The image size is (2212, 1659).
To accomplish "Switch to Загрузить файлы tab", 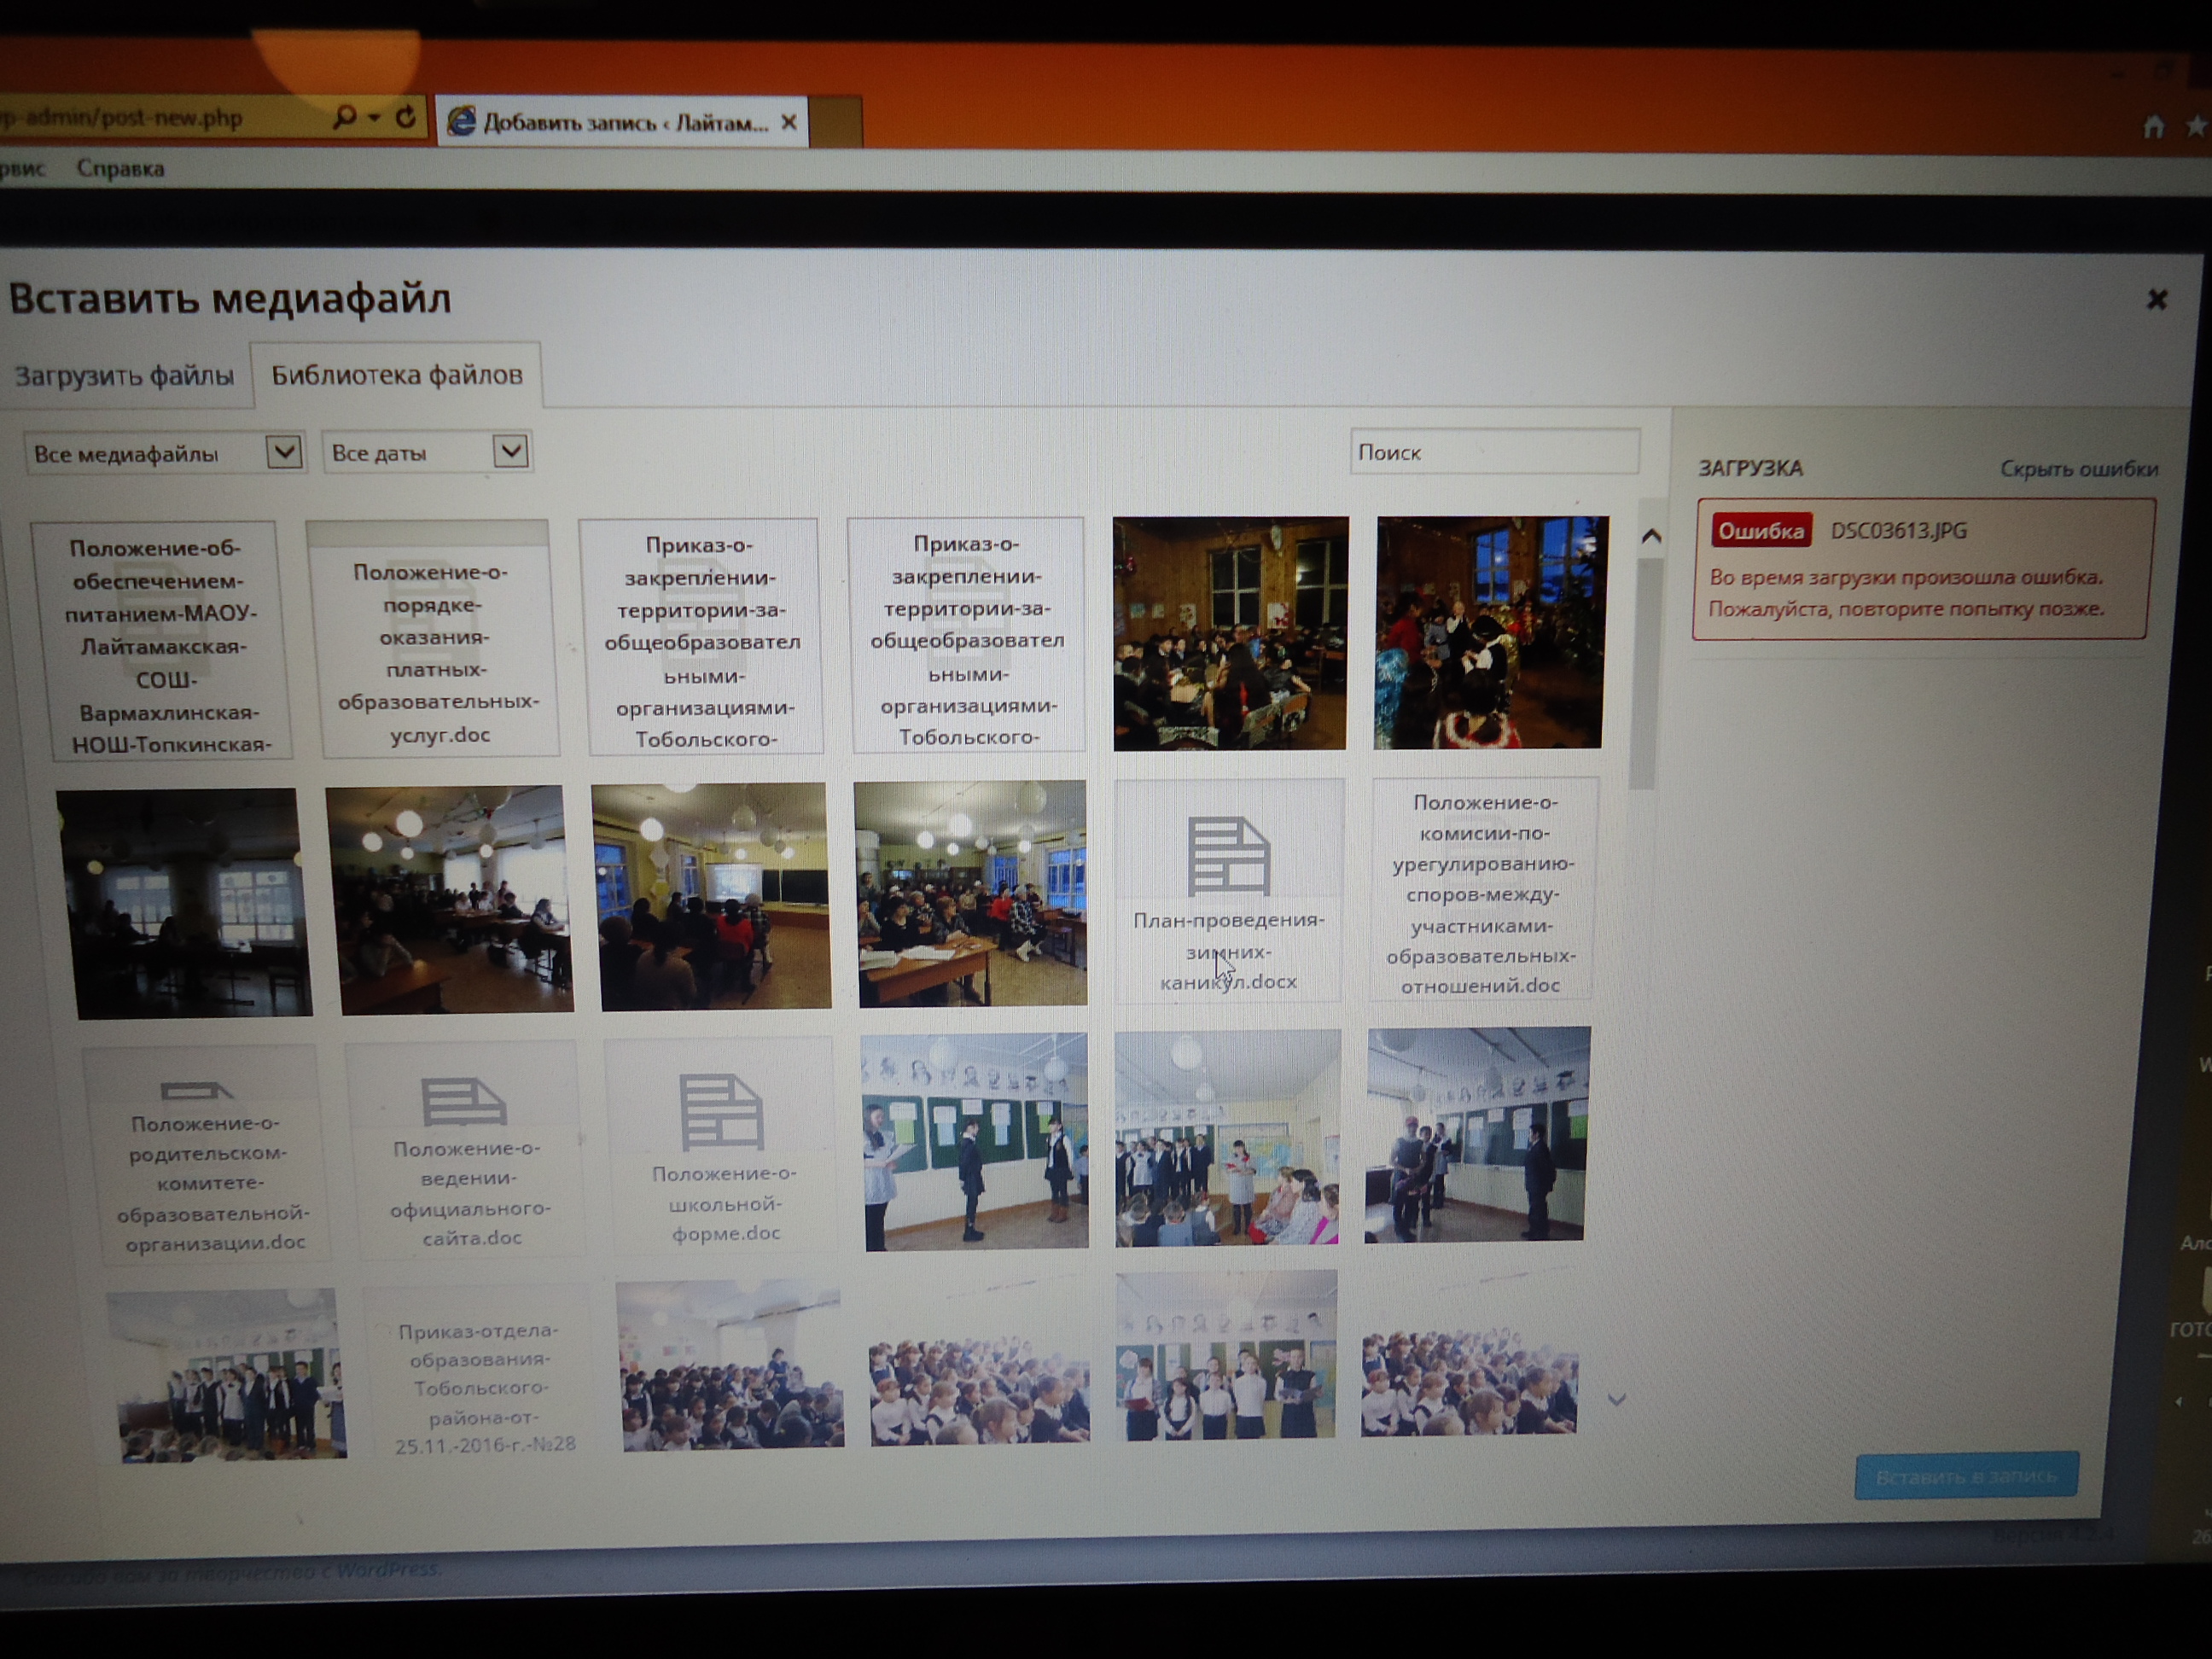I will [124, 376].
